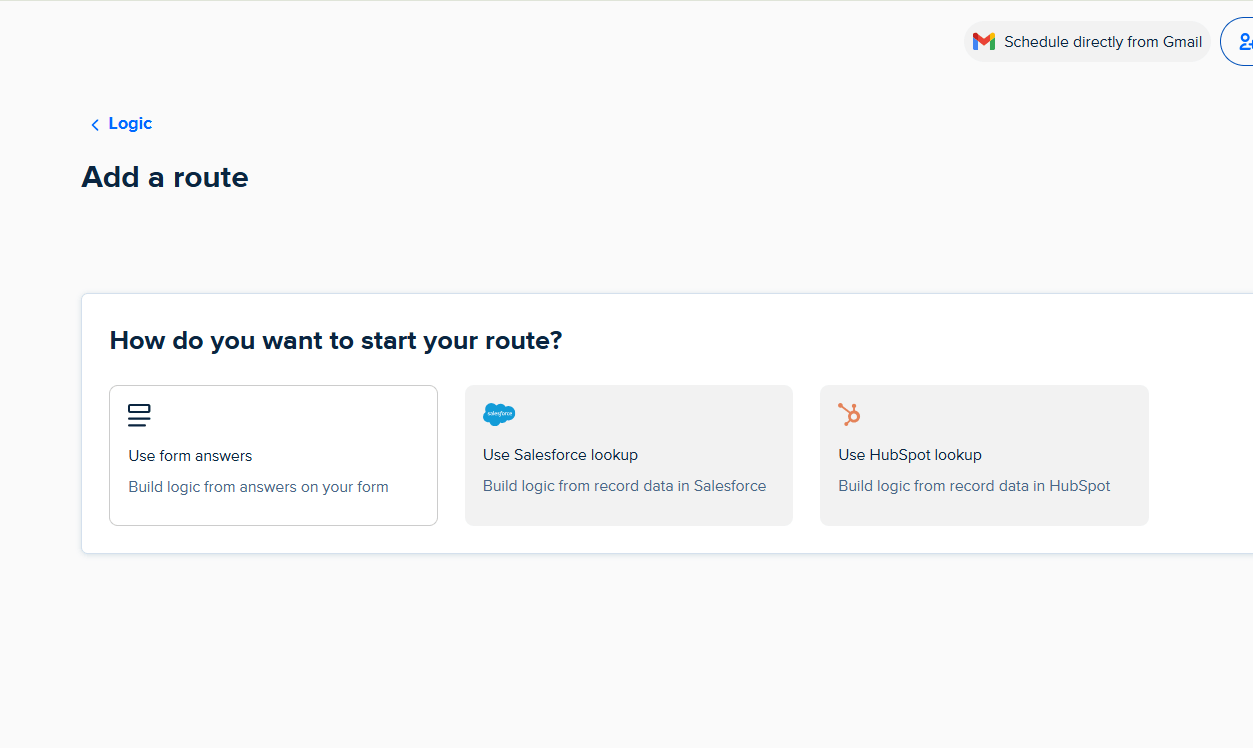Image resolution: width=1253 pixels, height=748 pixels.
Task: Click the Use HubSpot lookup label text
Action: point(910,454)
